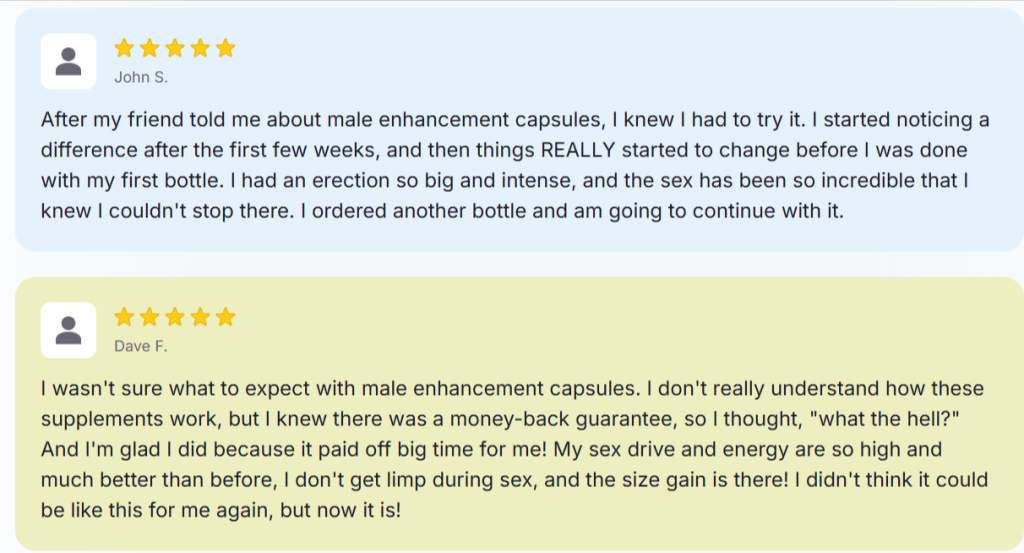The image size is (1024, 553).
Task: Select the fifth star in John S.'s rating
Action: click(225, 47)
